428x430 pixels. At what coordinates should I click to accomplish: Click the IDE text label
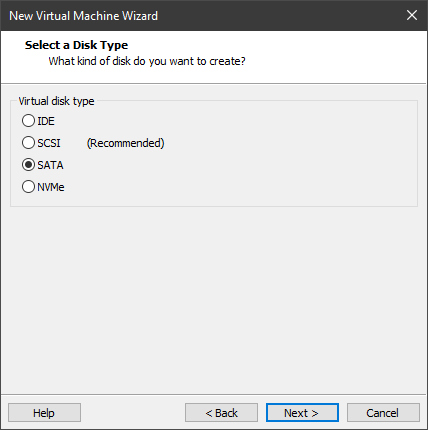pos(46,121)
